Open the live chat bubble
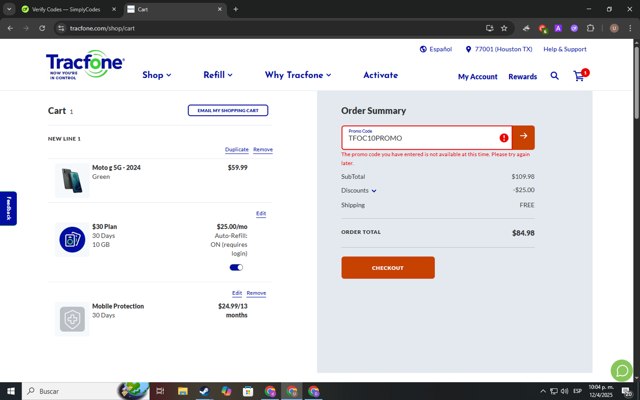 point(621,370)
